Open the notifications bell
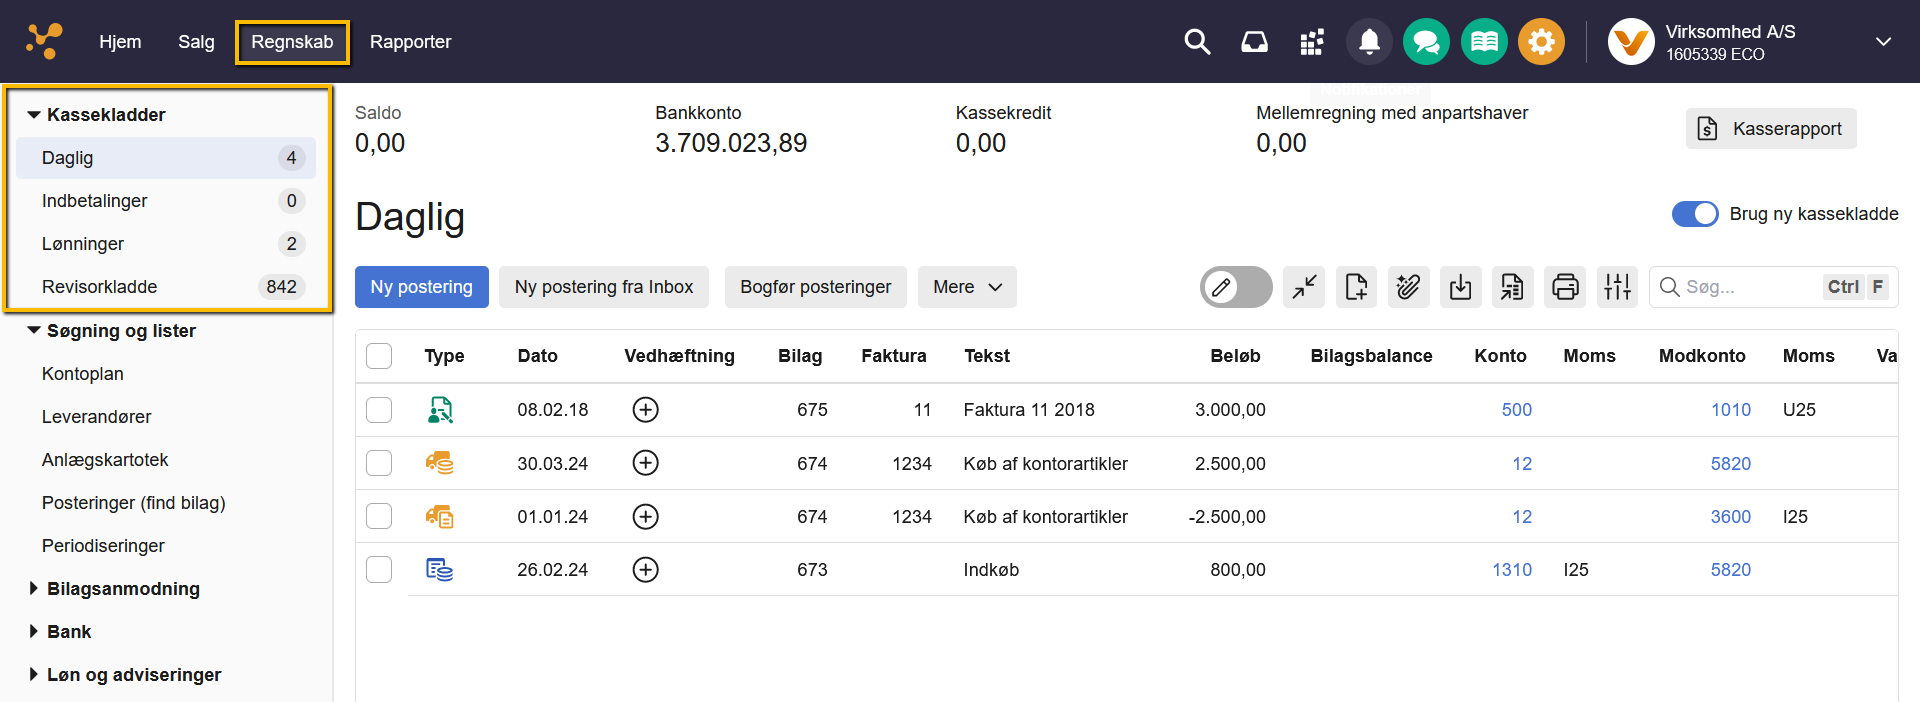 [x=1369, y=42]
